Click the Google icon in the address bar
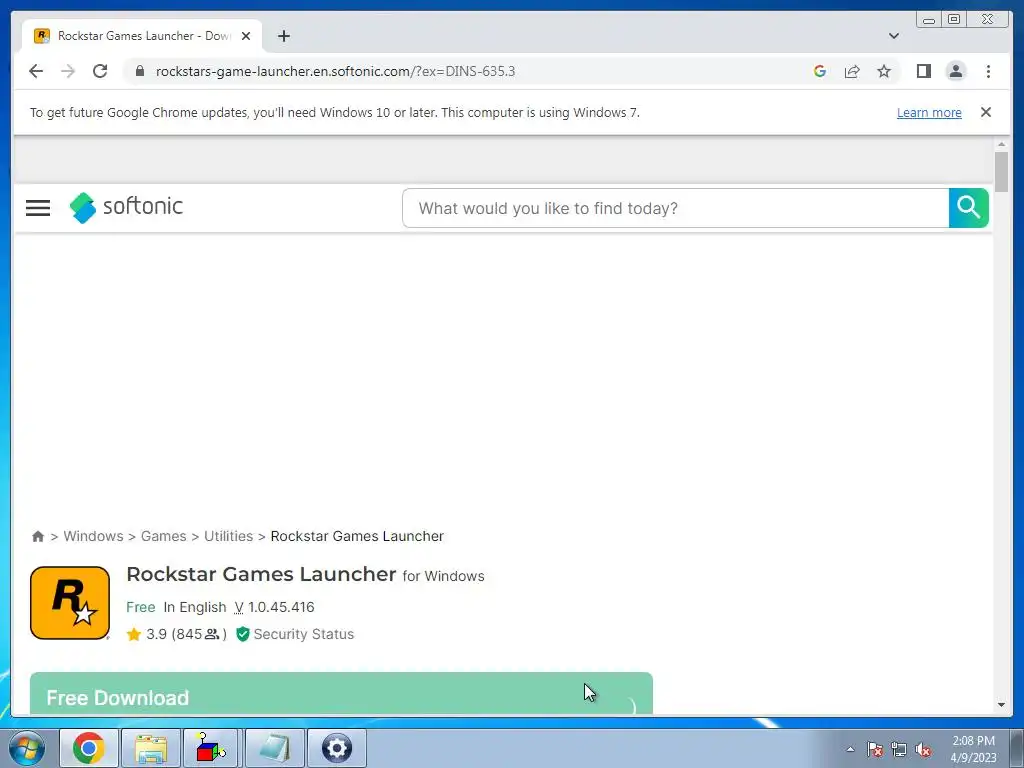1024x768 pixels. 820,71
